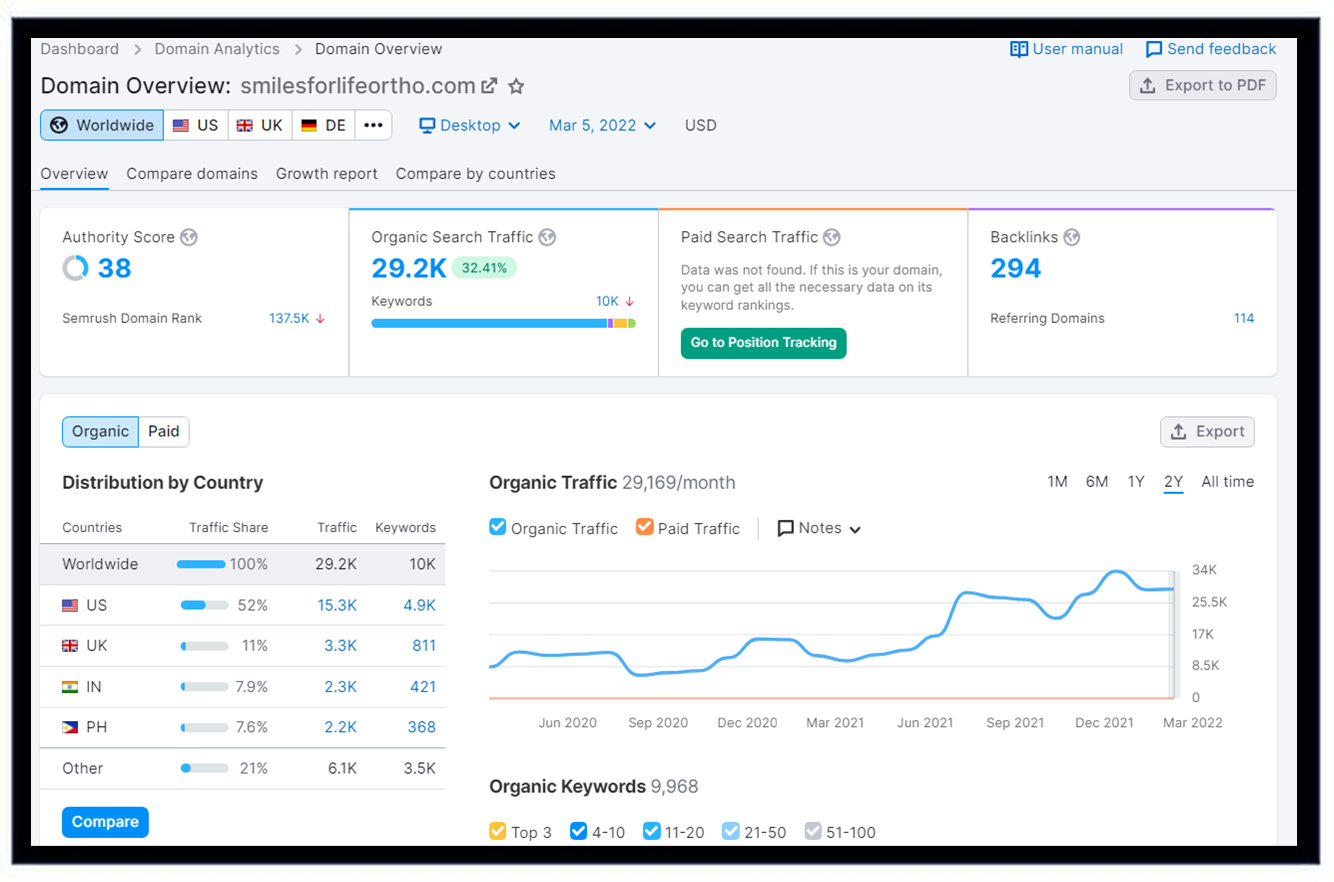The width and height of the screenshot is (1334, 882).
Task: Click the US 52% traffic share bar
Action: click(205, 605)
